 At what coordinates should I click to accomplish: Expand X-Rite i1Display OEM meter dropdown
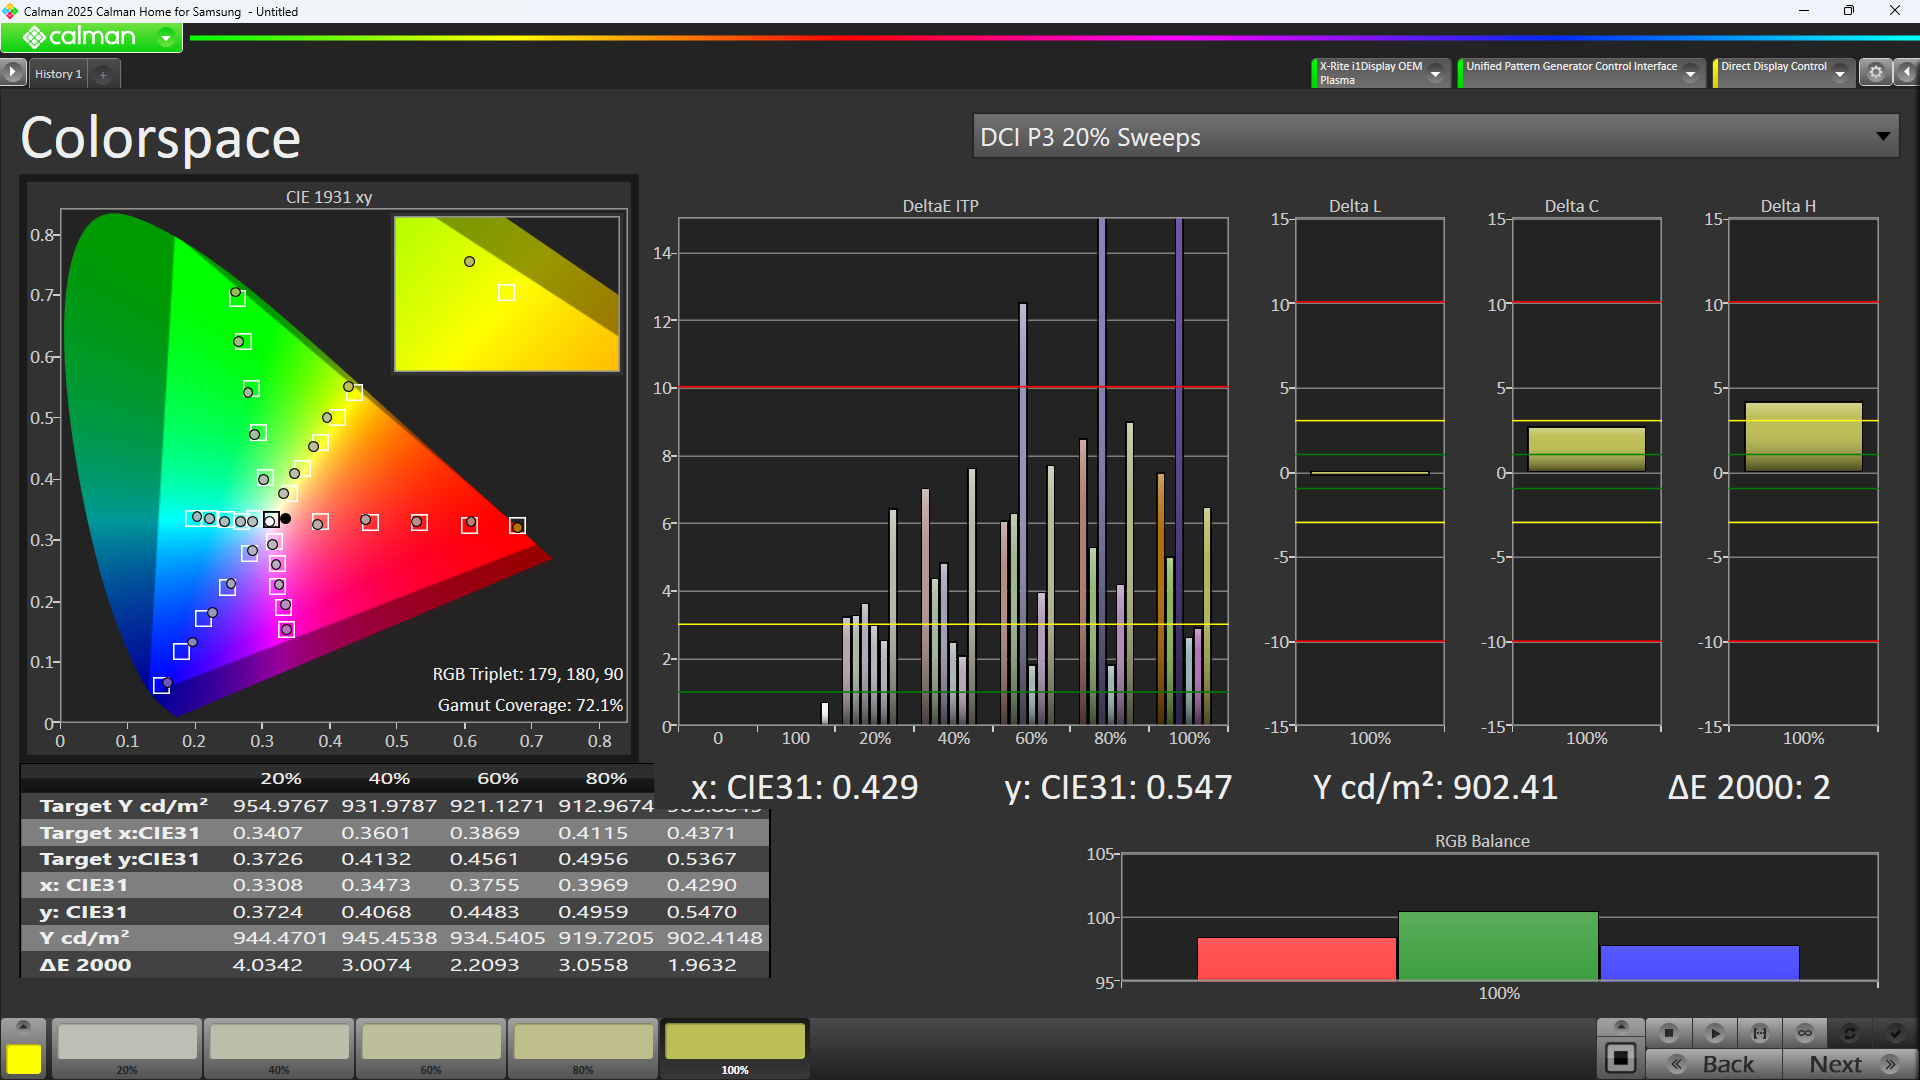[x=1435, y=73]
